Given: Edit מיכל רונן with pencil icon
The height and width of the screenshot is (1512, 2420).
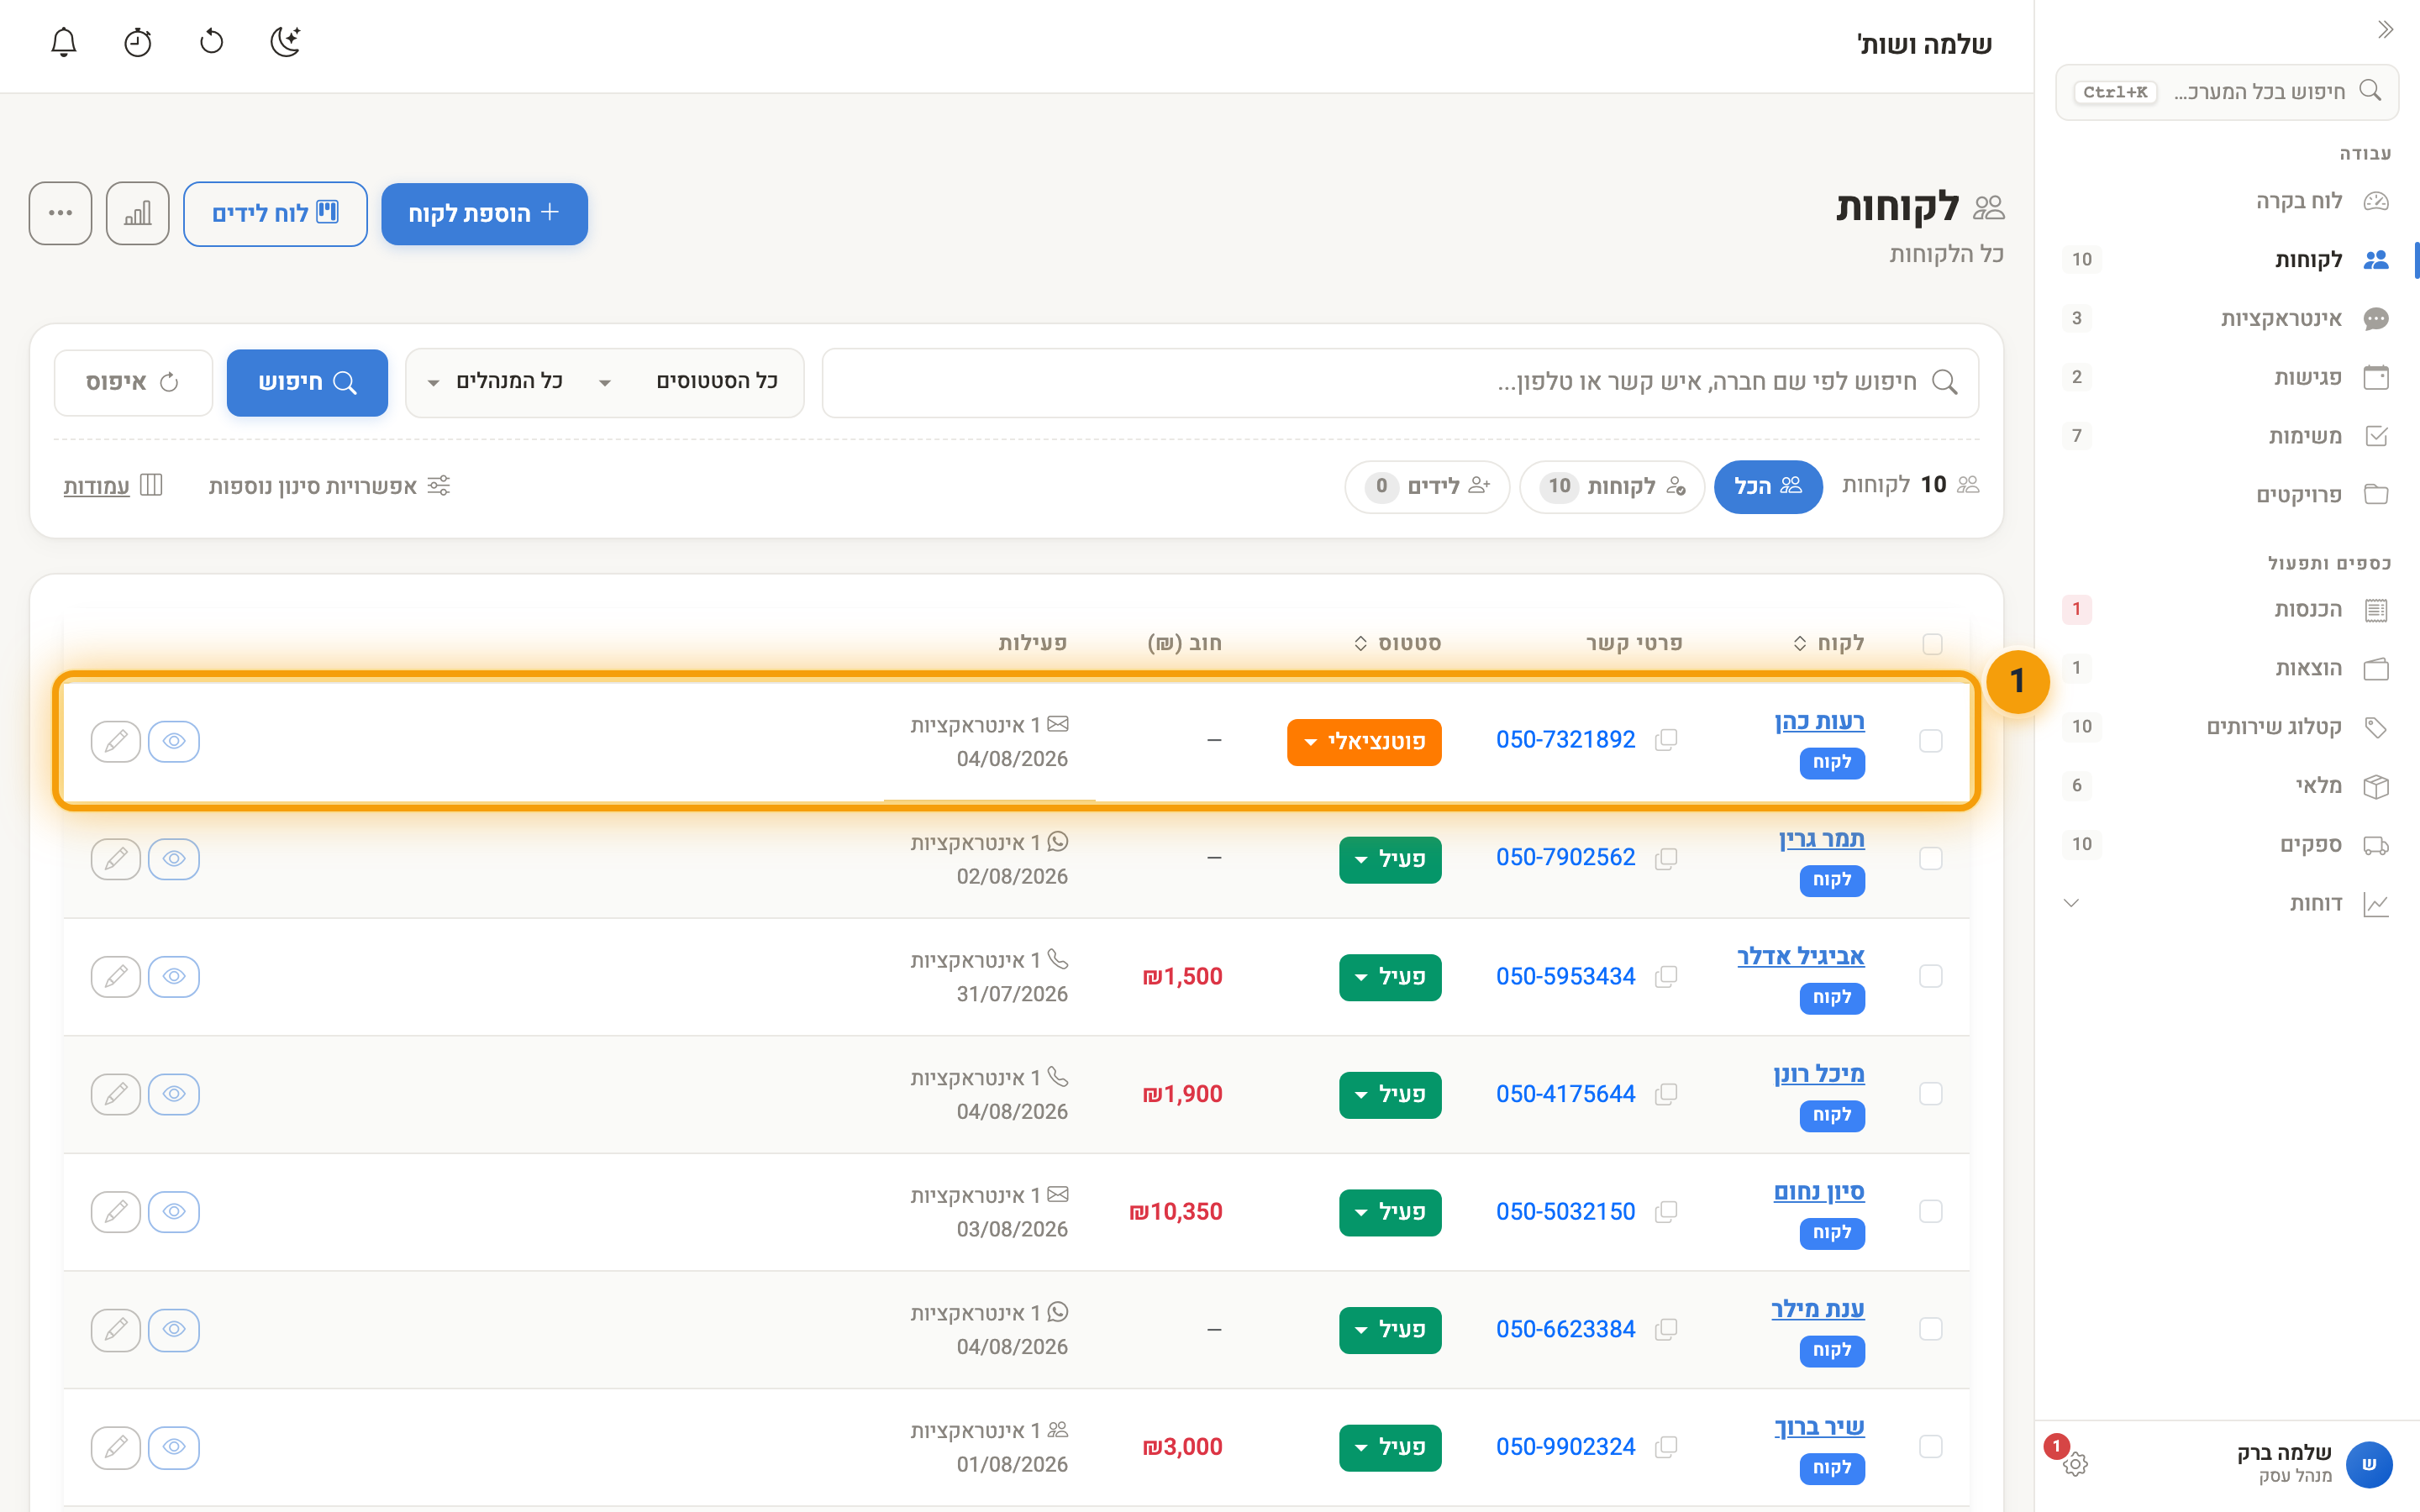Looking at the screenshot, I should click(x=116, y=1094).
